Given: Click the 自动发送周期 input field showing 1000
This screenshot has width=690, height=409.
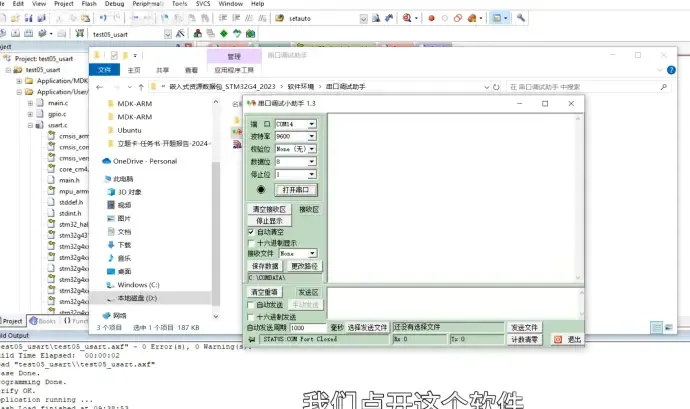Looking at the screenshot, I should tap(306, 328).
